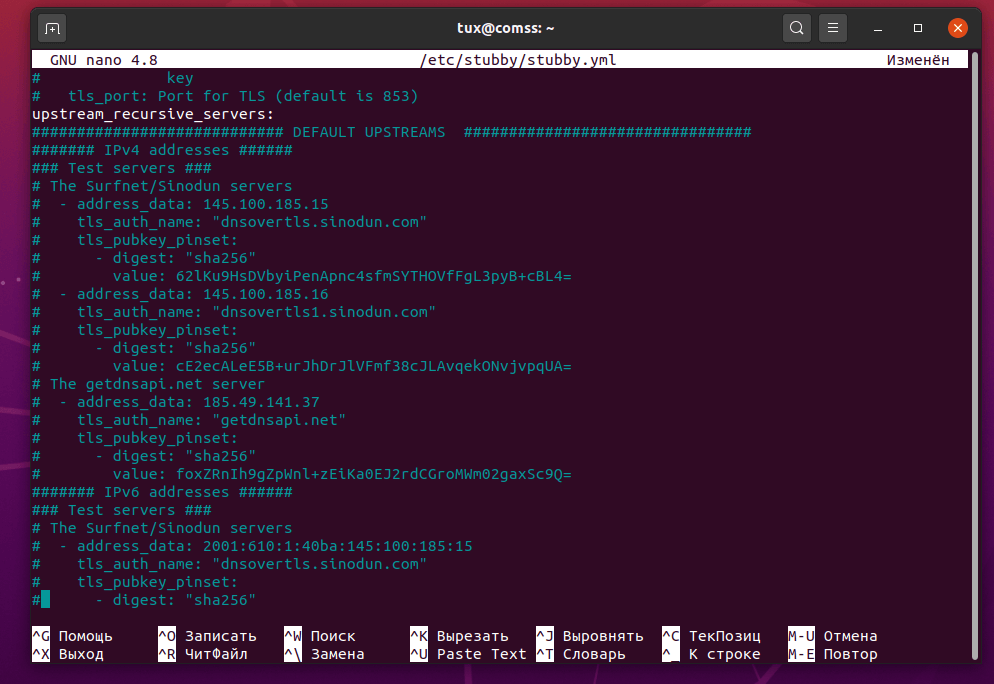Viewport: 994px width, 684px height.
Task: Click the upstream_recursive_servers: line
Action: pyautogui.click(x=153, y=114)
